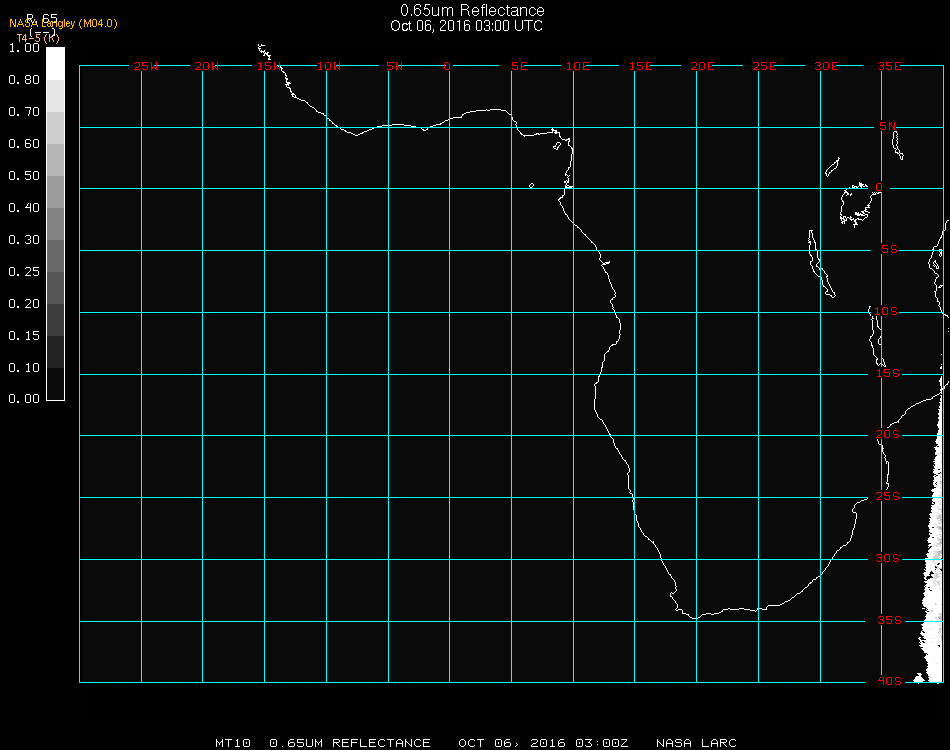Click the 'NASA Langley (M04.0)' label
950x750 pixels.
[63, 24]
